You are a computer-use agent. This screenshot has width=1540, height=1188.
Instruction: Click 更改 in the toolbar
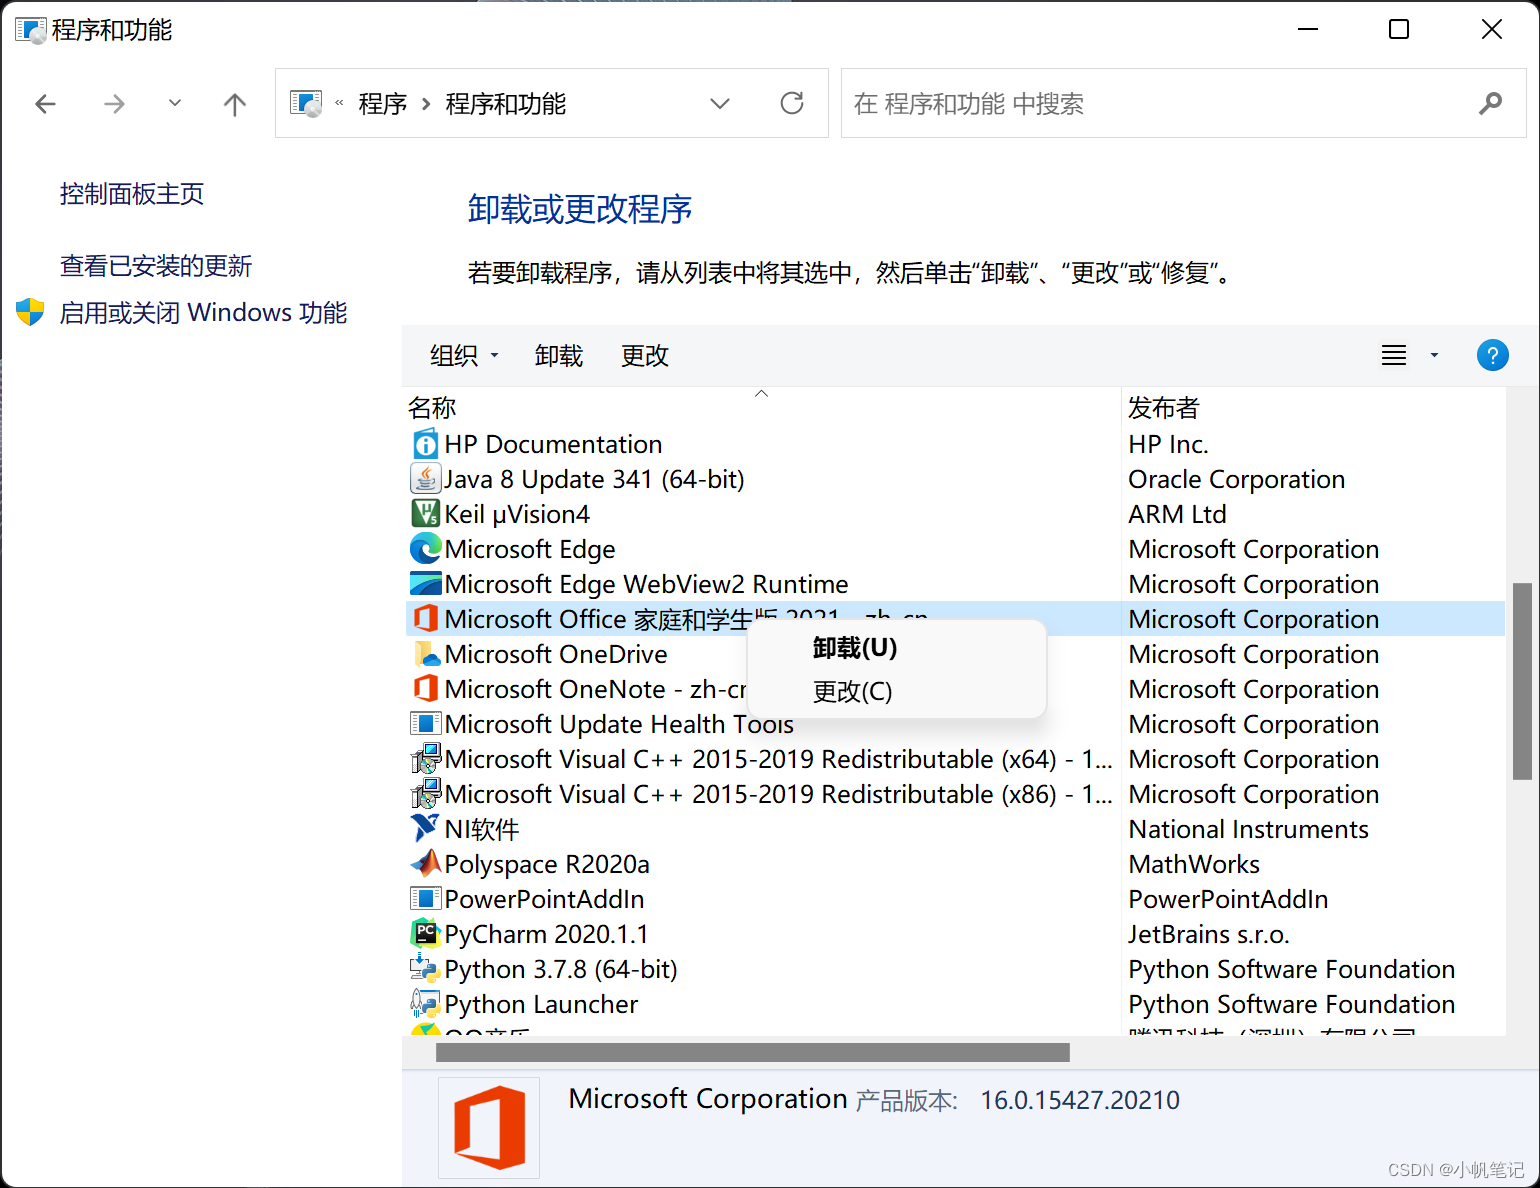(x=645, y=356)
